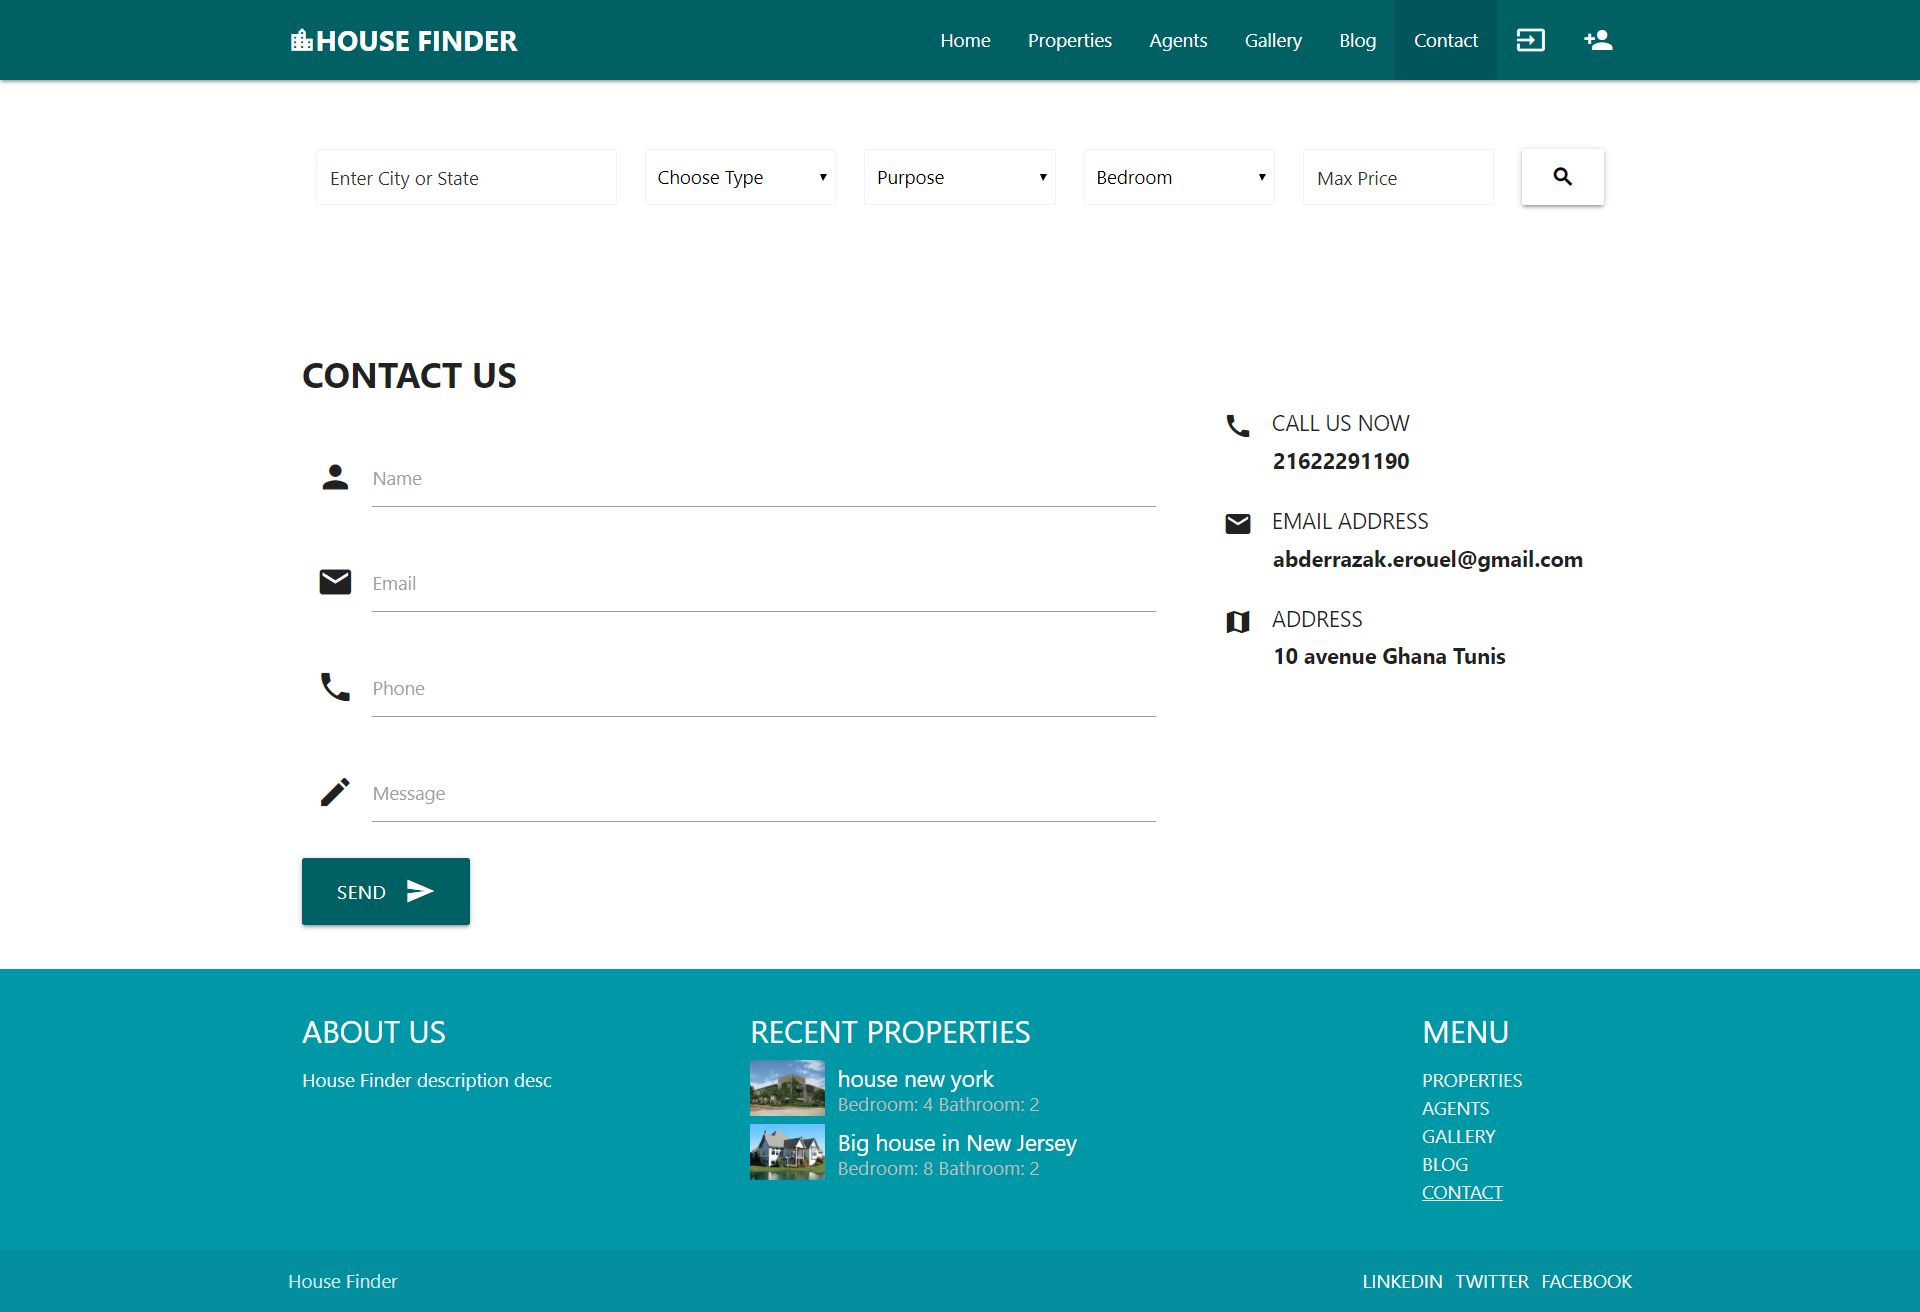The height and width of the screenshot is (1312, 1920).
Task: Open the Gallery nav item
Action: [1272, 40]
